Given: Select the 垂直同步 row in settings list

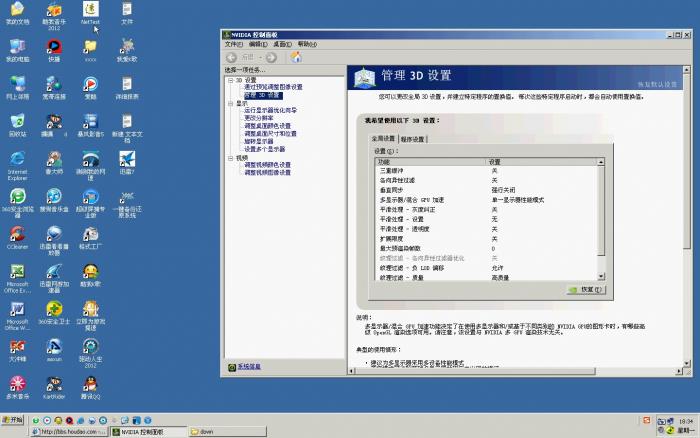Looking at the screenshot, I should (x=486, y=190).
